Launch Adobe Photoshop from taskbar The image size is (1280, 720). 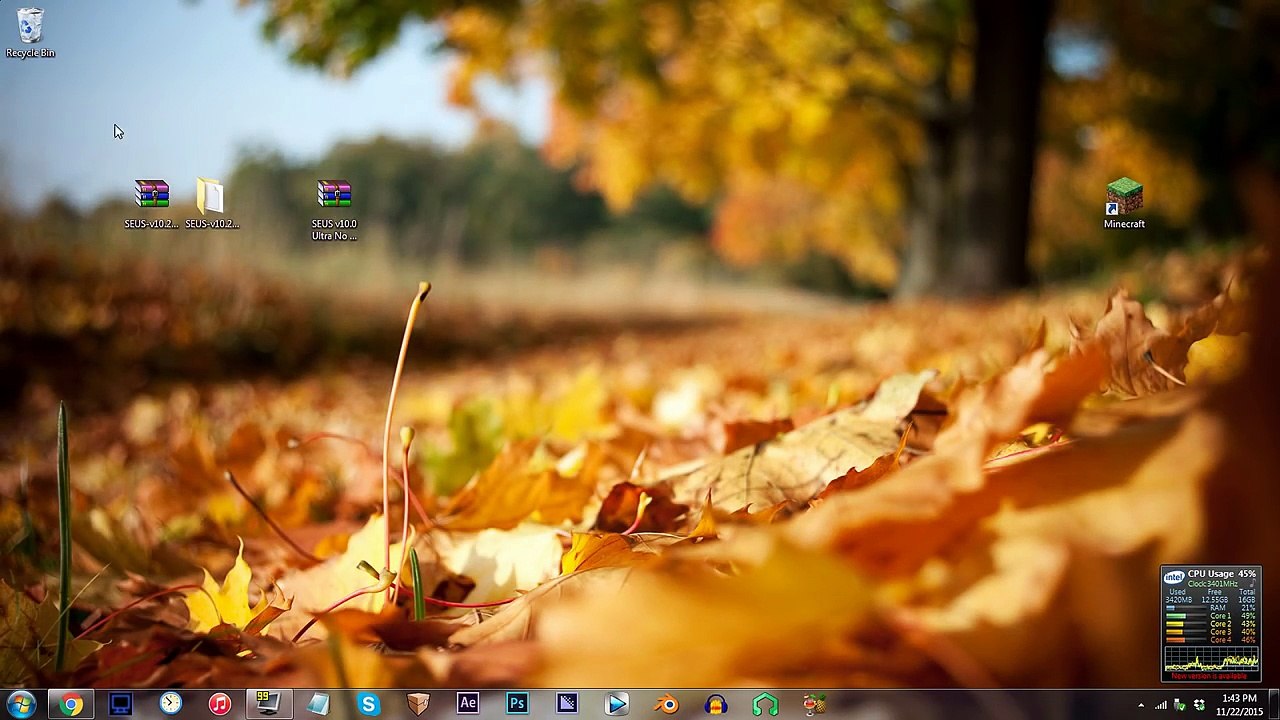point(517,704)
